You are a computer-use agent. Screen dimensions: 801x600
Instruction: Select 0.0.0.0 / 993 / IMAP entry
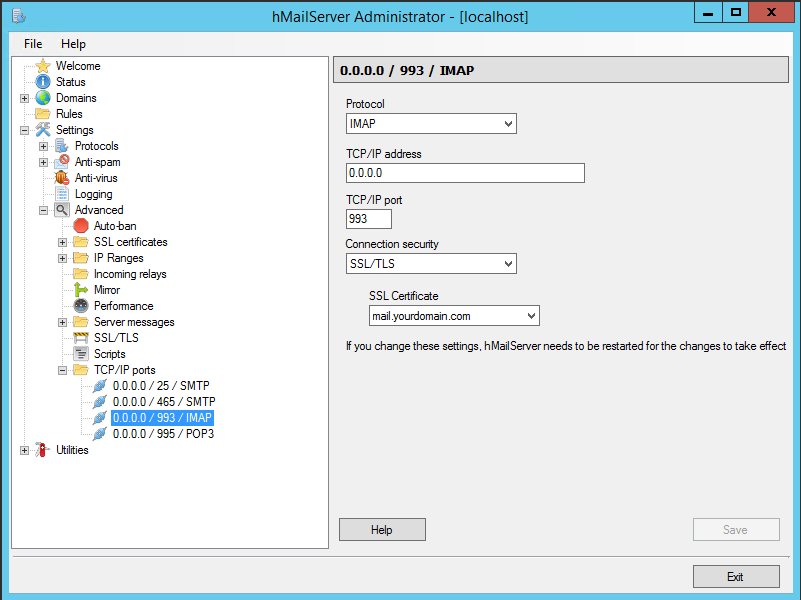162,418
